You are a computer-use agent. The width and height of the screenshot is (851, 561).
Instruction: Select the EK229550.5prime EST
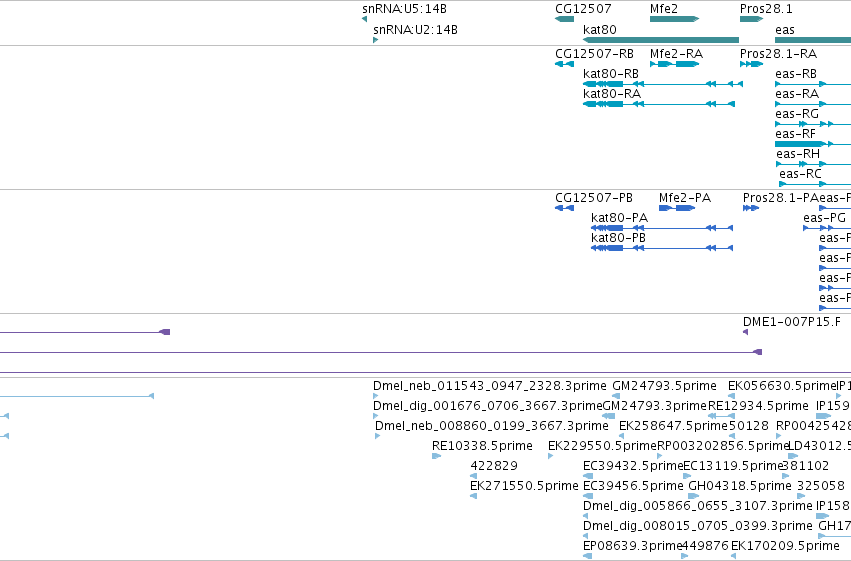551,456
